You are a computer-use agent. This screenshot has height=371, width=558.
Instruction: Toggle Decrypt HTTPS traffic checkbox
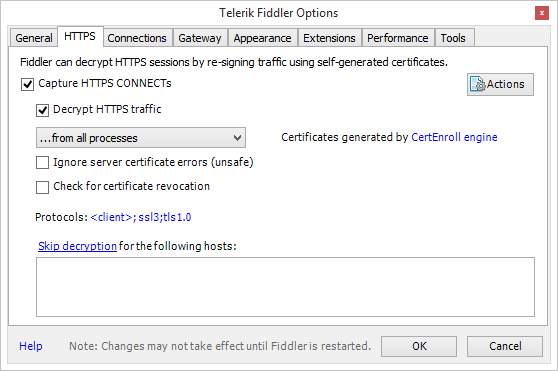click(42, 110)
